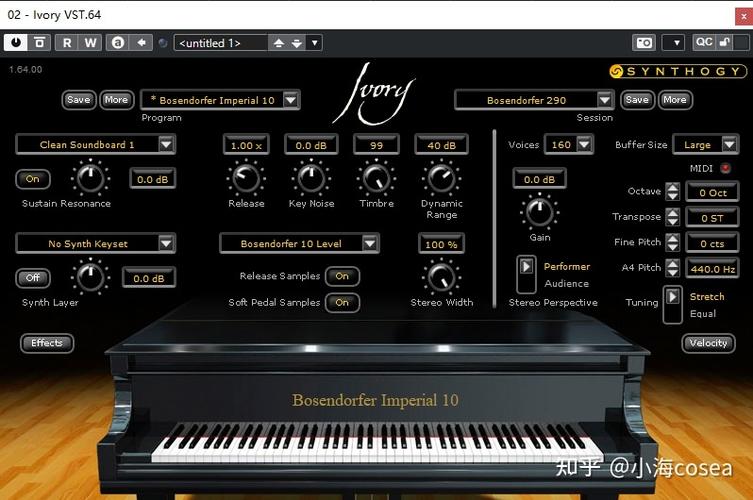Click the 1.00 x Release value field
Viewport: 753px width, 500px height.
[246, 145]
